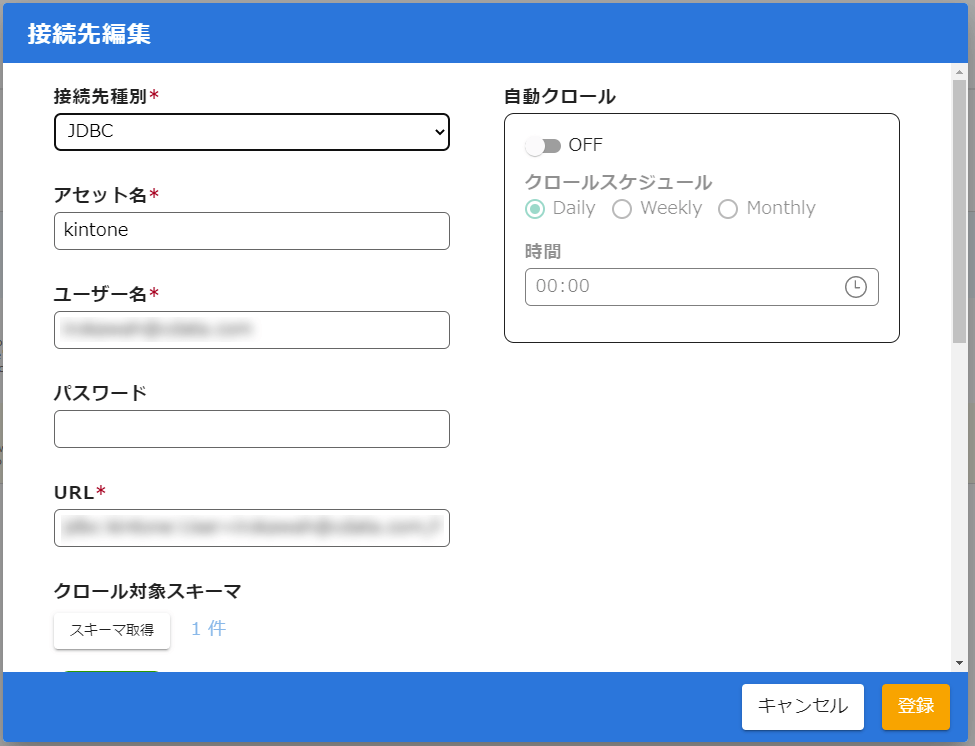Image resolution: width=975 pixels, height=746 pixels.
Task: Choose the Monthly crawl schedule option
Action: (728, 209)
